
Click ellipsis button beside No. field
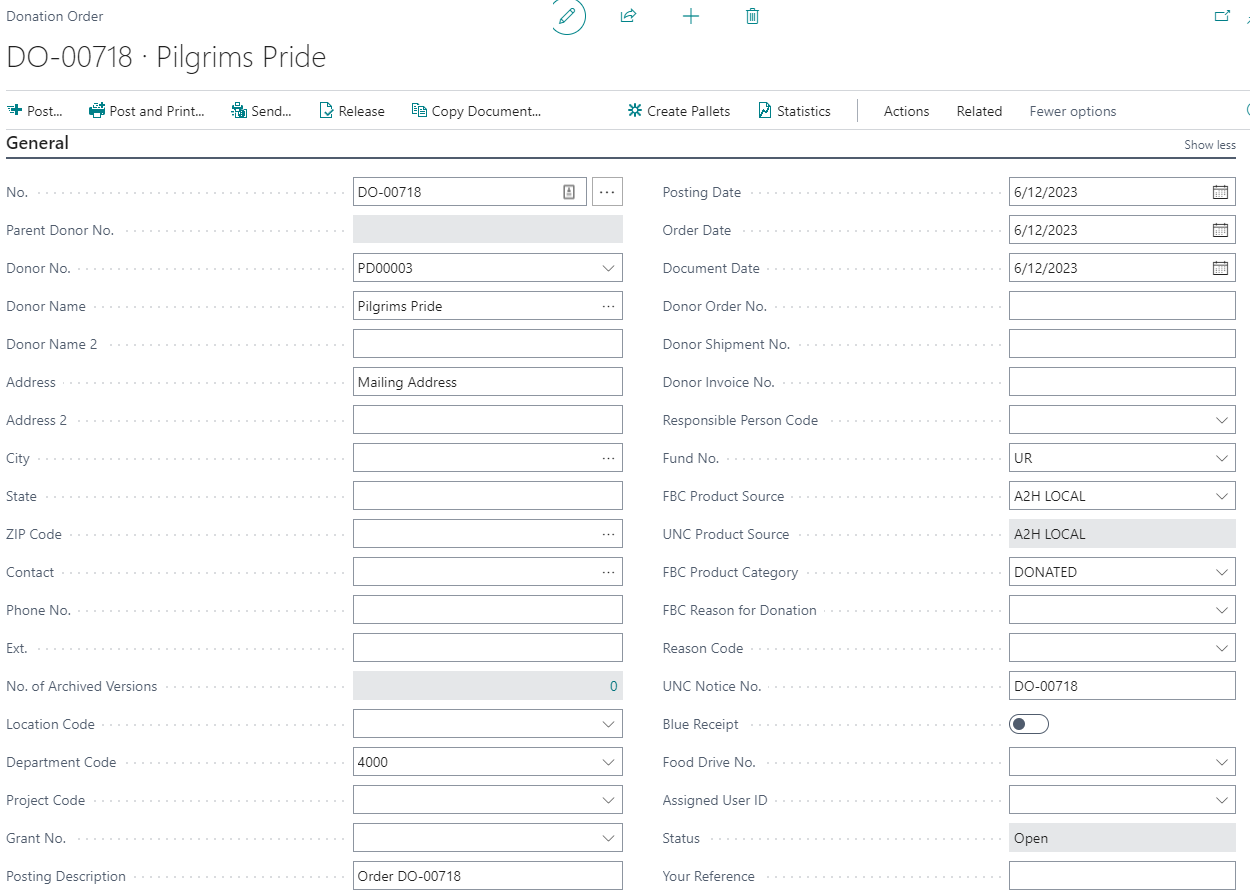(x=607, y=192)
